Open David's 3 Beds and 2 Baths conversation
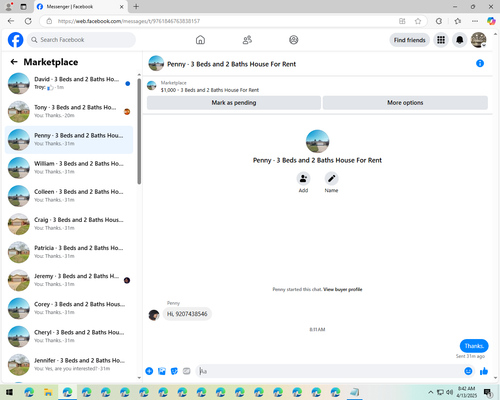The image size is (500, 400). point(69,83)
